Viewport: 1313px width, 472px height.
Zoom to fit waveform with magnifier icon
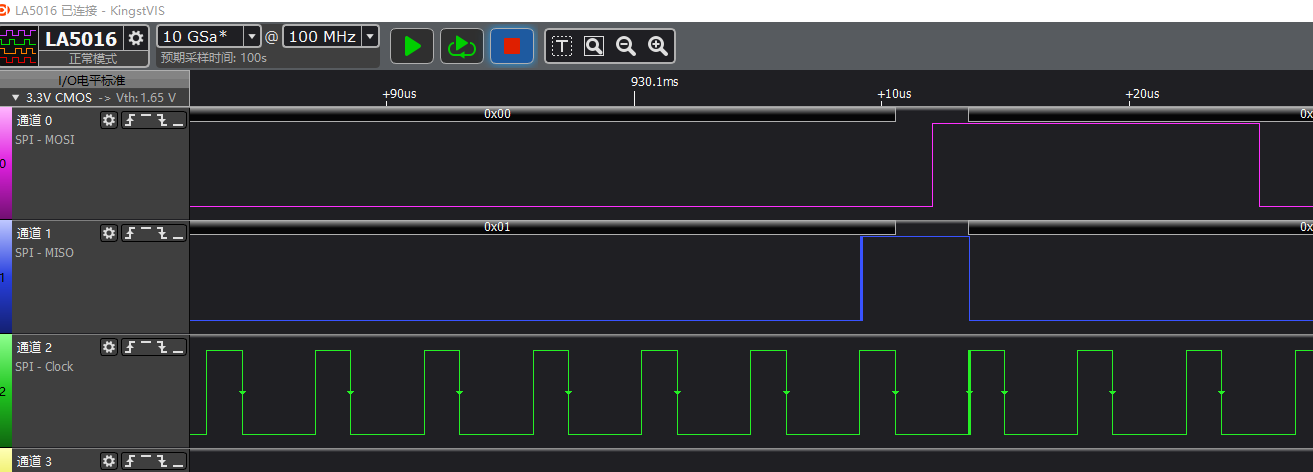pos(594,46)
